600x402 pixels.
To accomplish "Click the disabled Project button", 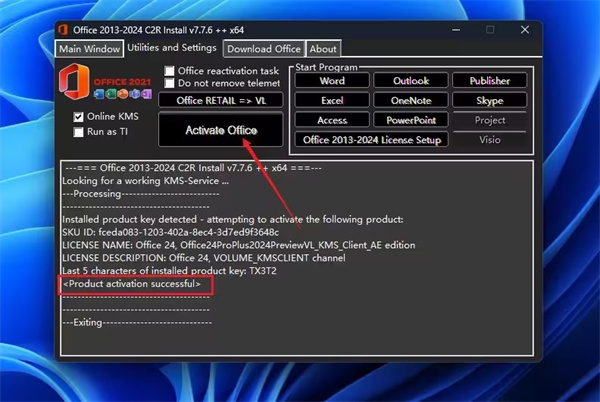I will coord(490,120).
